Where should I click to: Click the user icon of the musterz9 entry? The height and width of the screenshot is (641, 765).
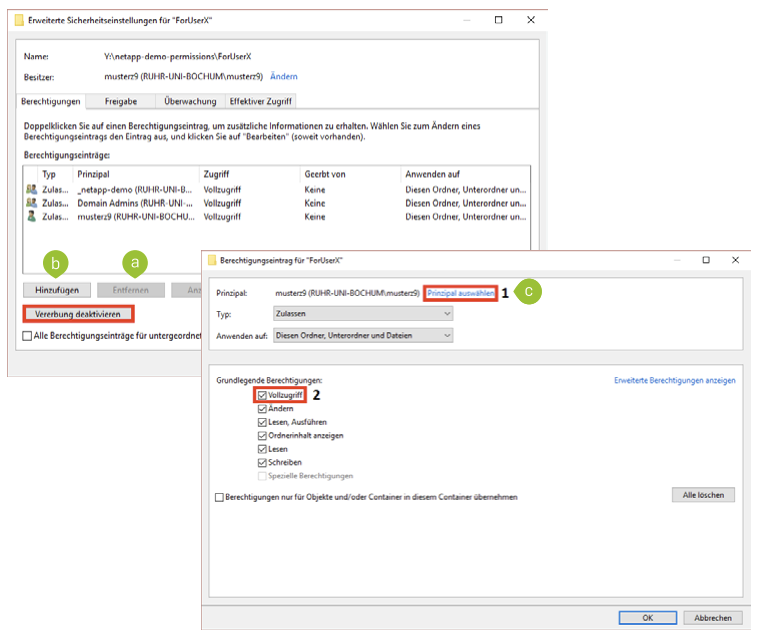point(31,216)
